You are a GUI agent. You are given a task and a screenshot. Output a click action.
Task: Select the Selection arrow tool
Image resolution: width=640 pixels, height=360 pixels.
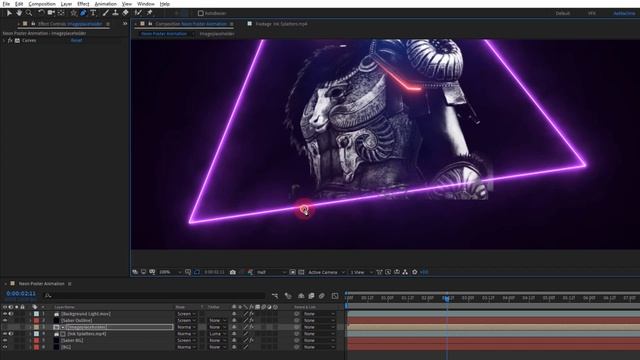coord(9,13)
